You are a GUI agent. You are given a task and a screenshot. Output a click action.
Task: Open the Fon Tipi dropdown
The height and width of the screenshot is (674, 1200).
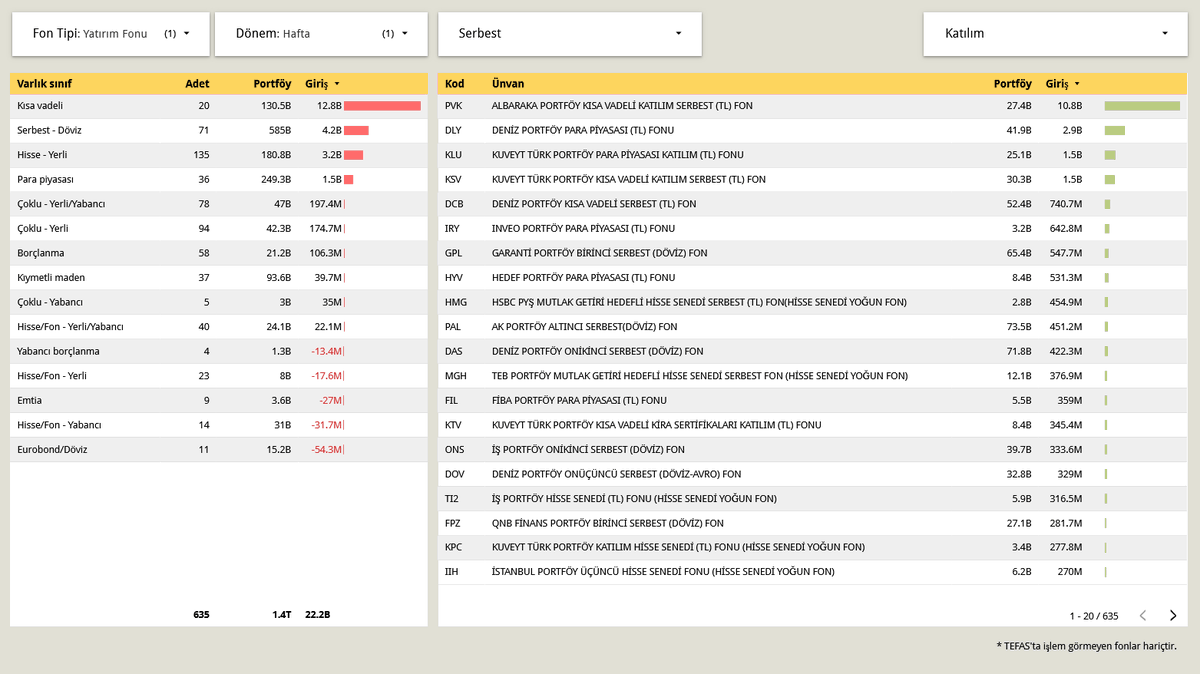tap(110, 34)
